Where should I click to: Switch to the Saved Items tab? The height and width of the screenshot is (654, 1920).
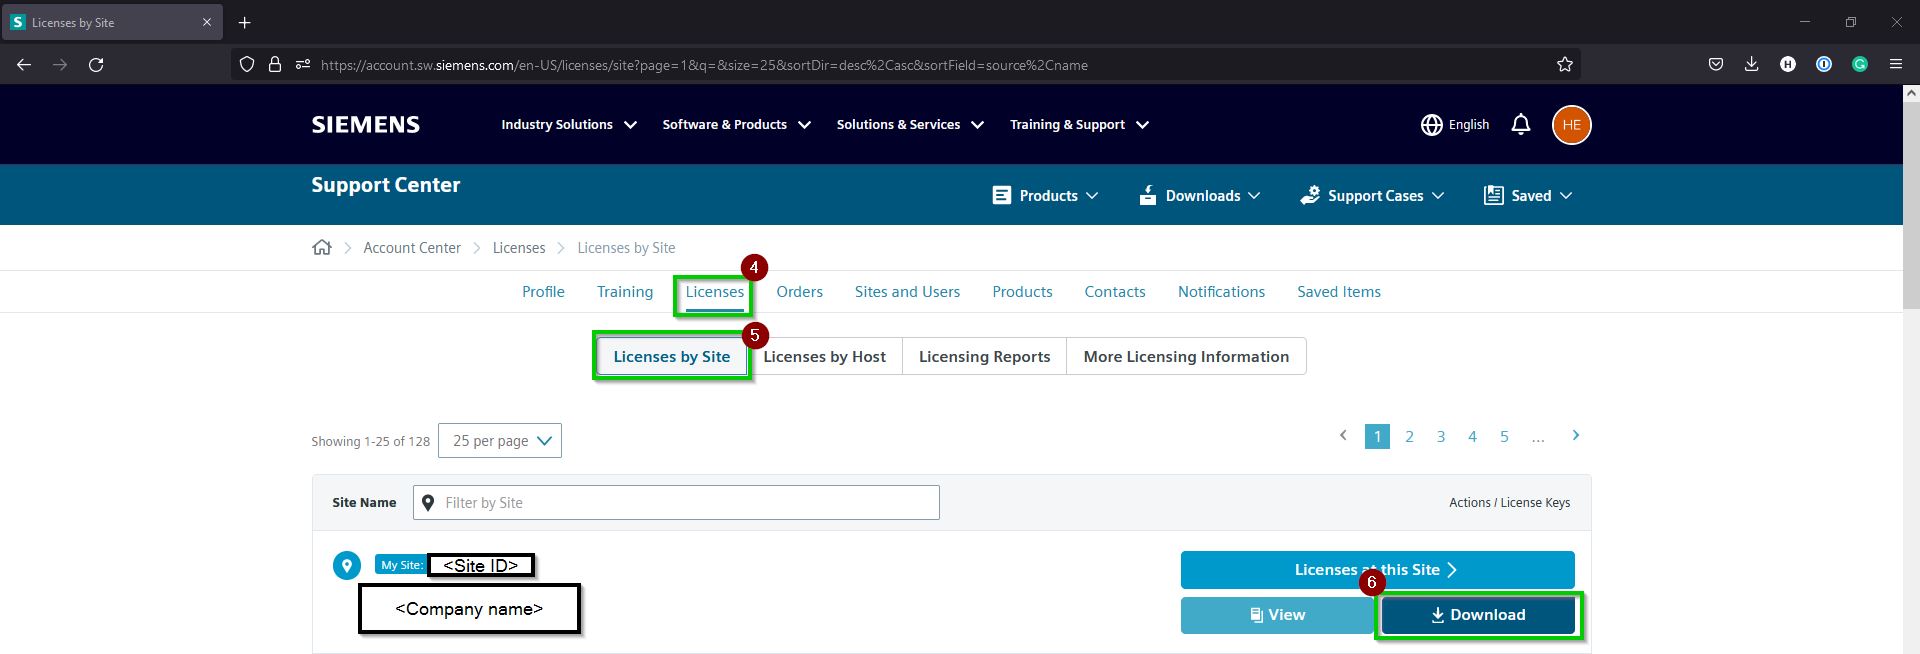[1339, 292]
